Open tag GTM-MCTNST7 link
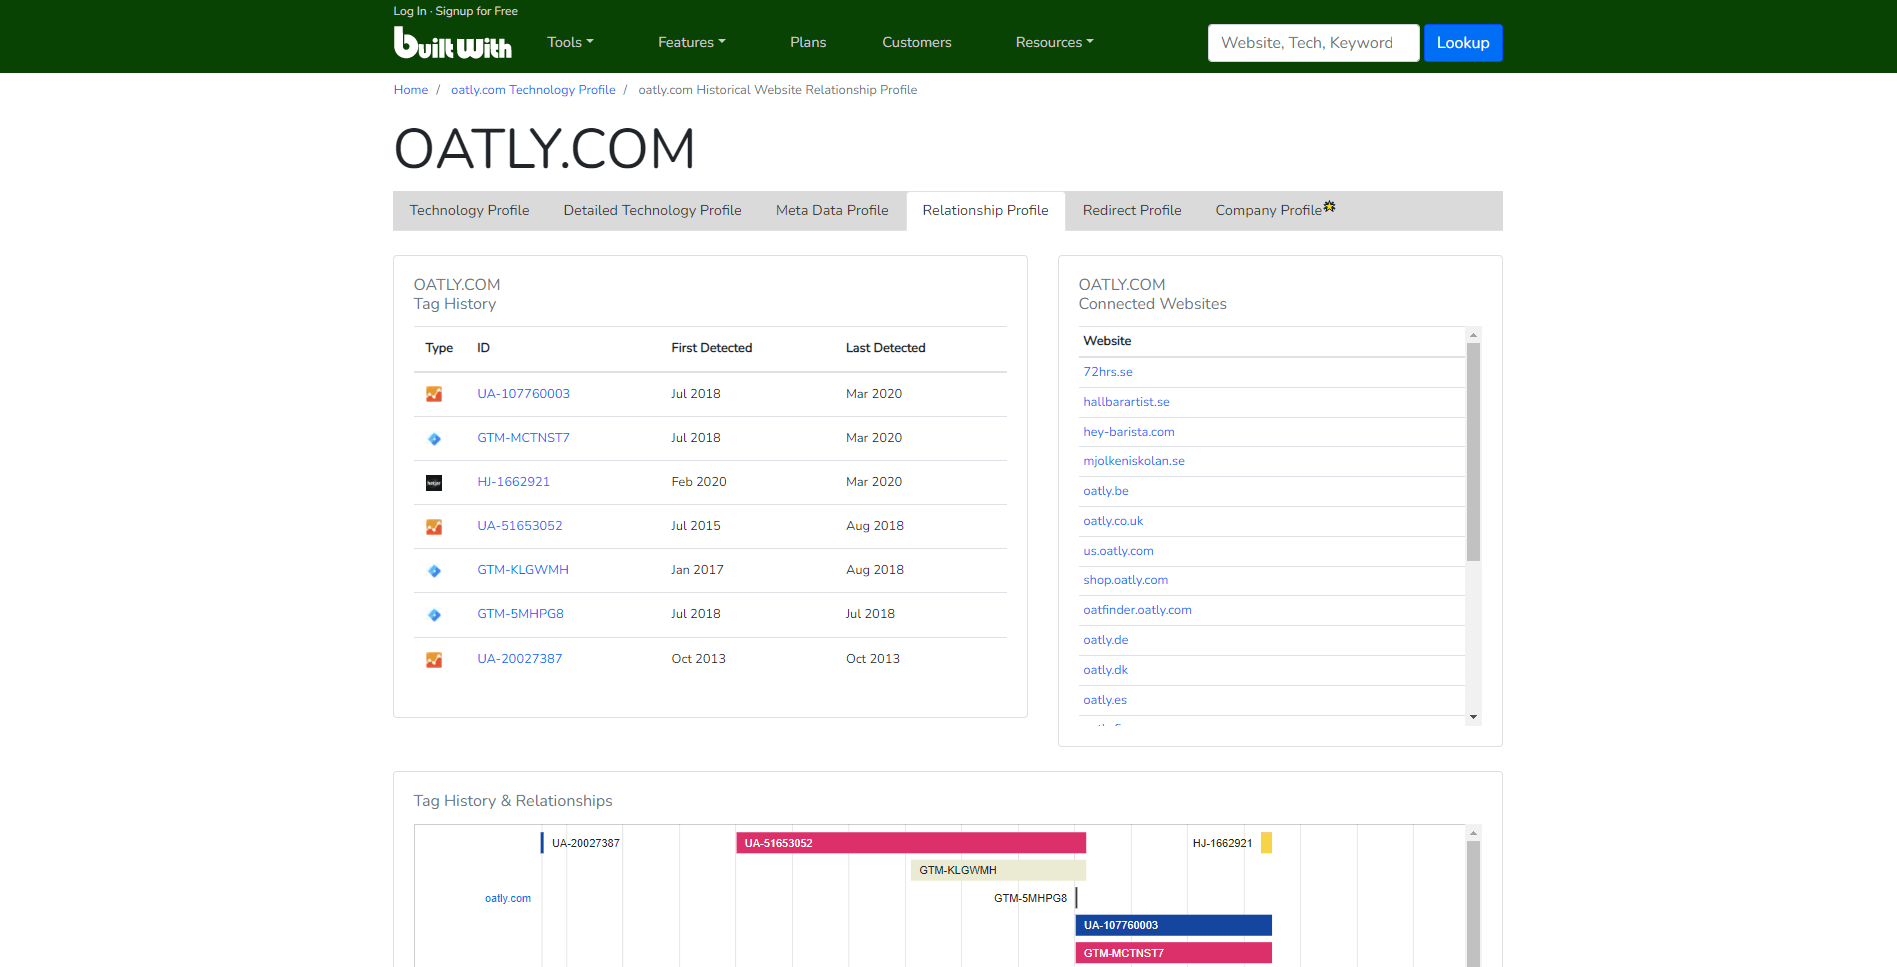 tap(523, 438)
